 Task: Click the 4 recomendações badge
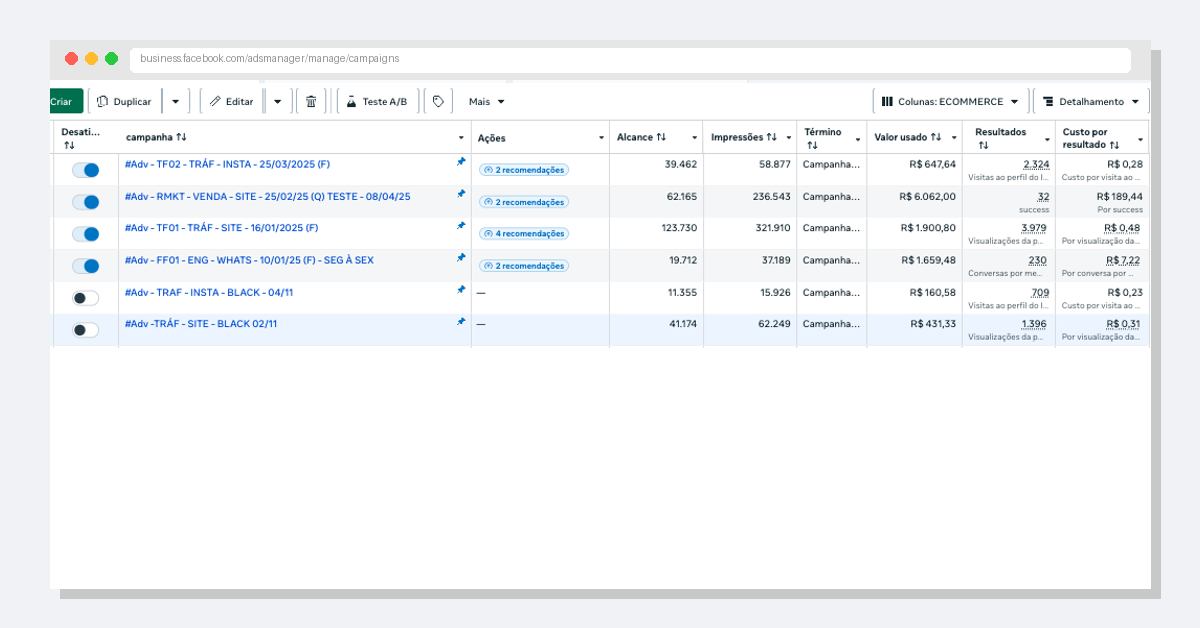pos(524,234)
